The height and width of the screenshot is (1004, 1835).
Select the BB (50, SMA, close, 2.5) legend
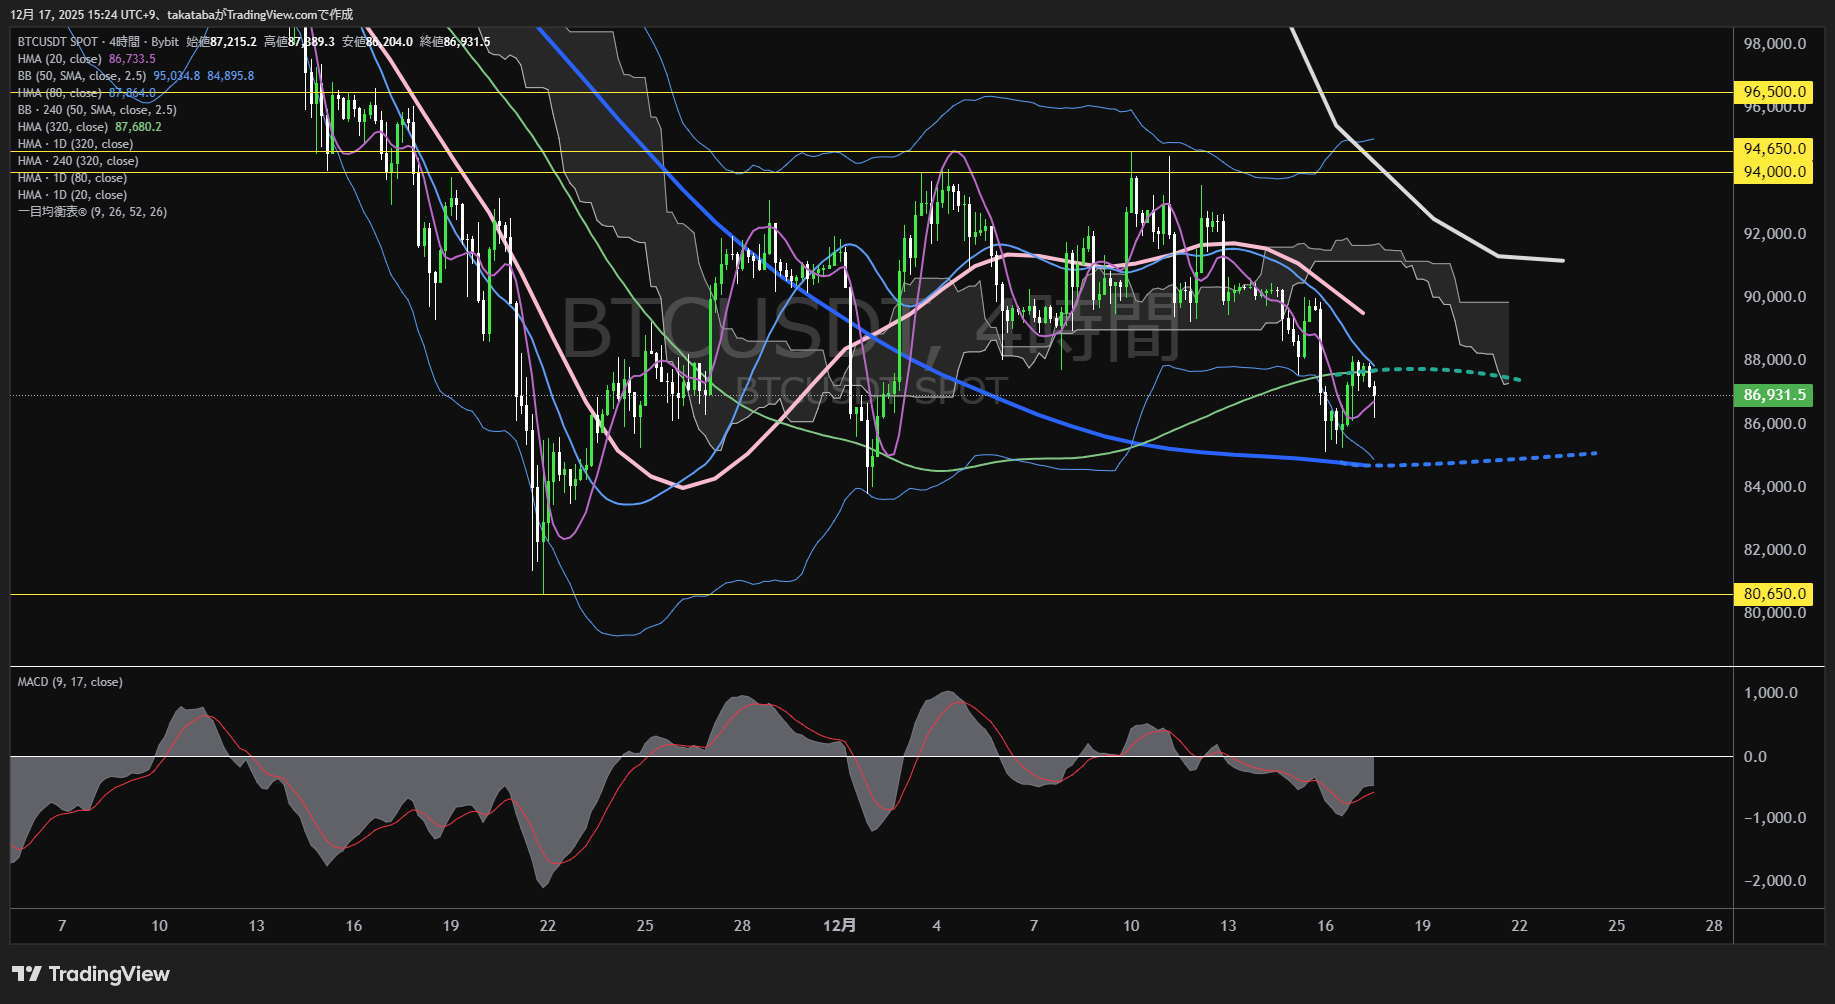pyautogui.click(x=82, y=76)
